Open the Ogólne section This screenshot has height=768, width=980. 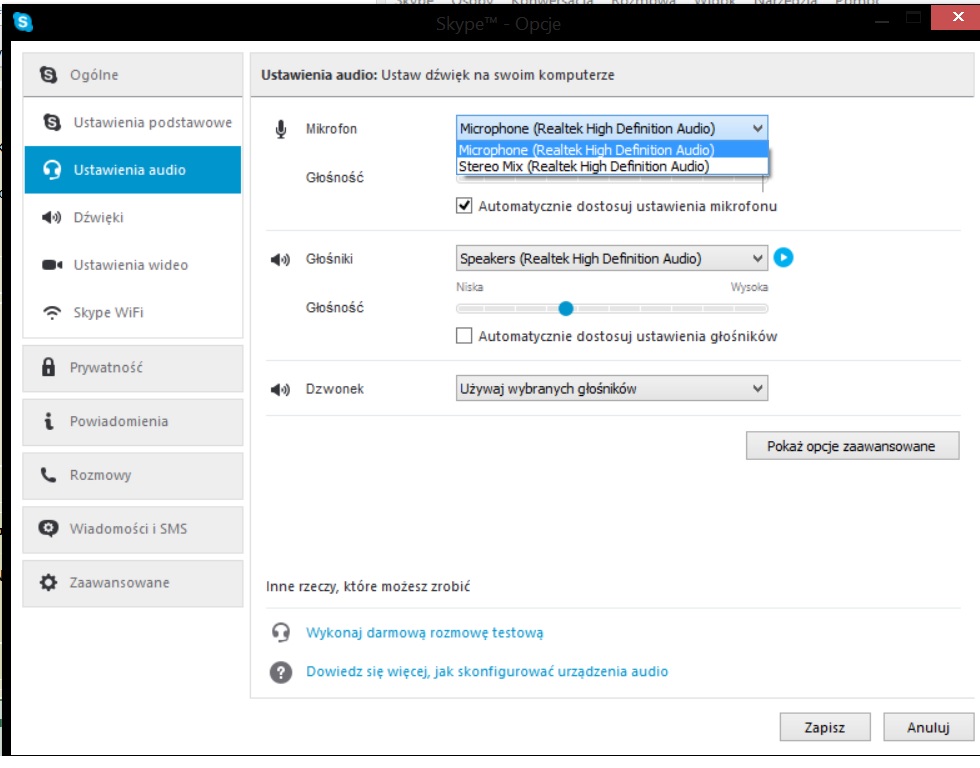pyautogui.click(x=132, y=75)
